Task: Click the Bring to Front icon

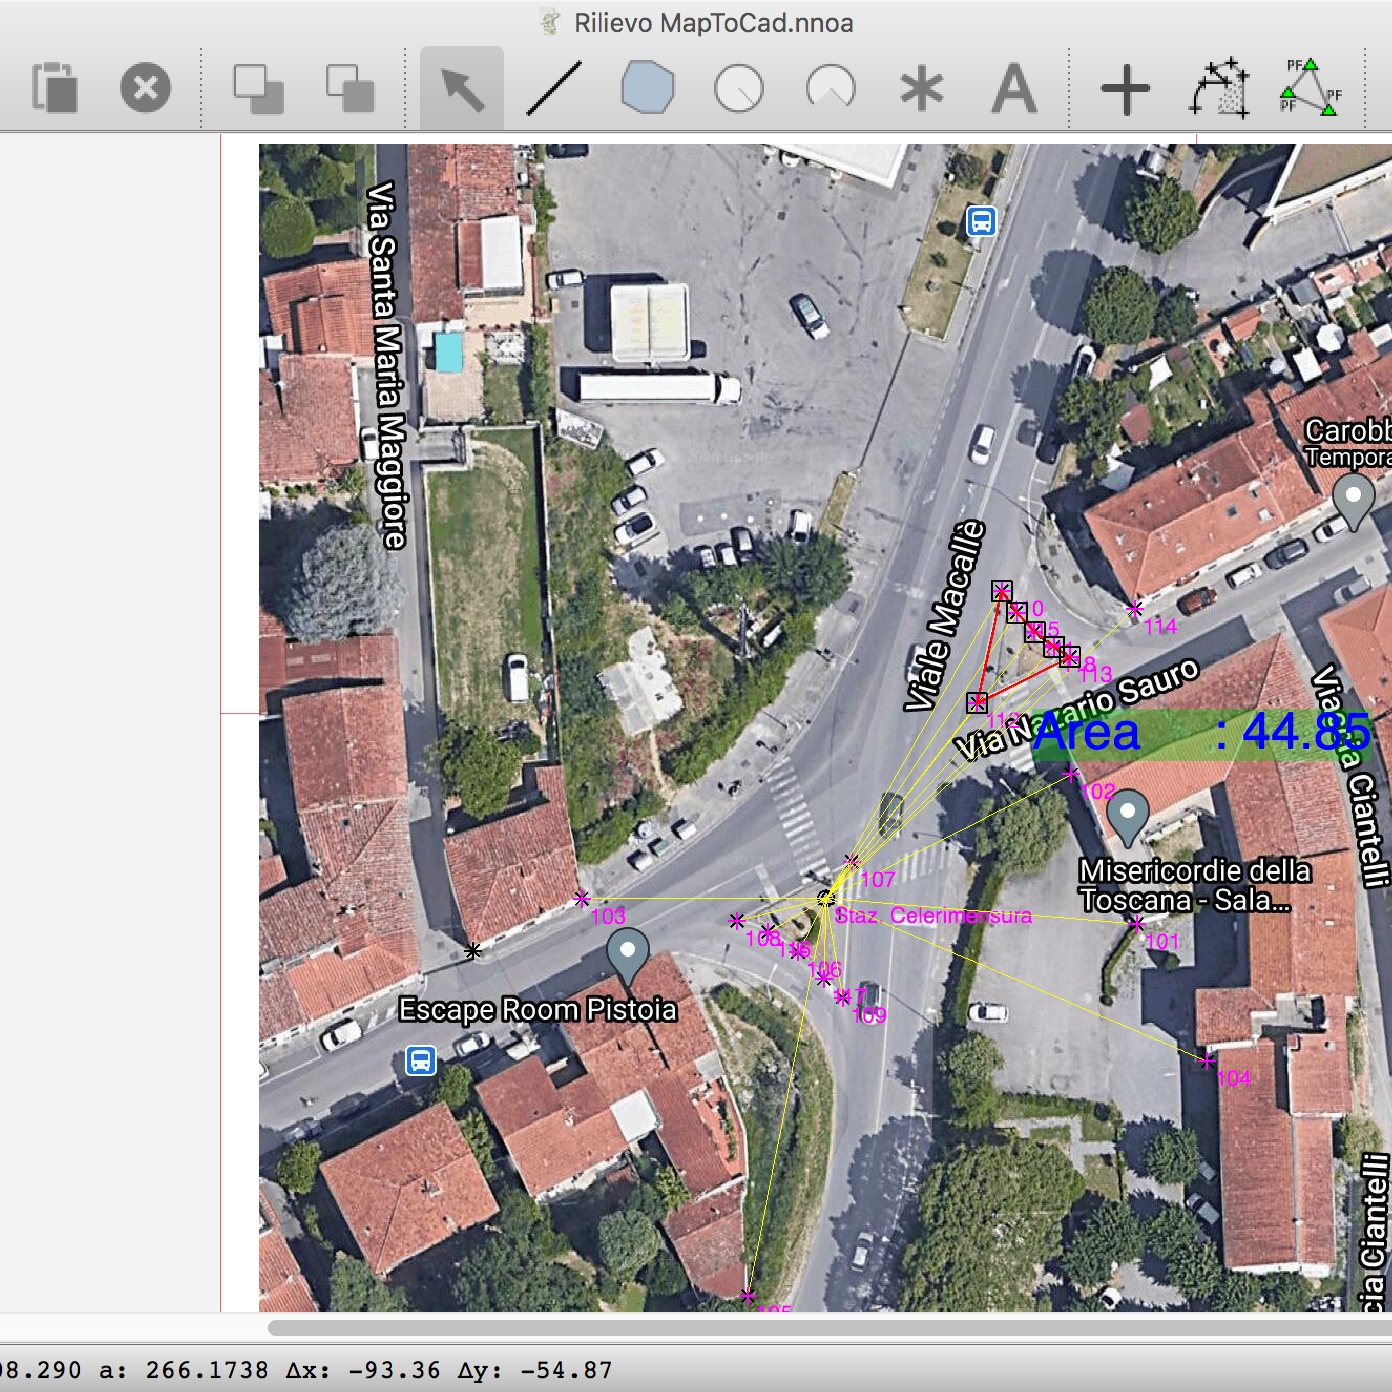Action: point(258,88)
